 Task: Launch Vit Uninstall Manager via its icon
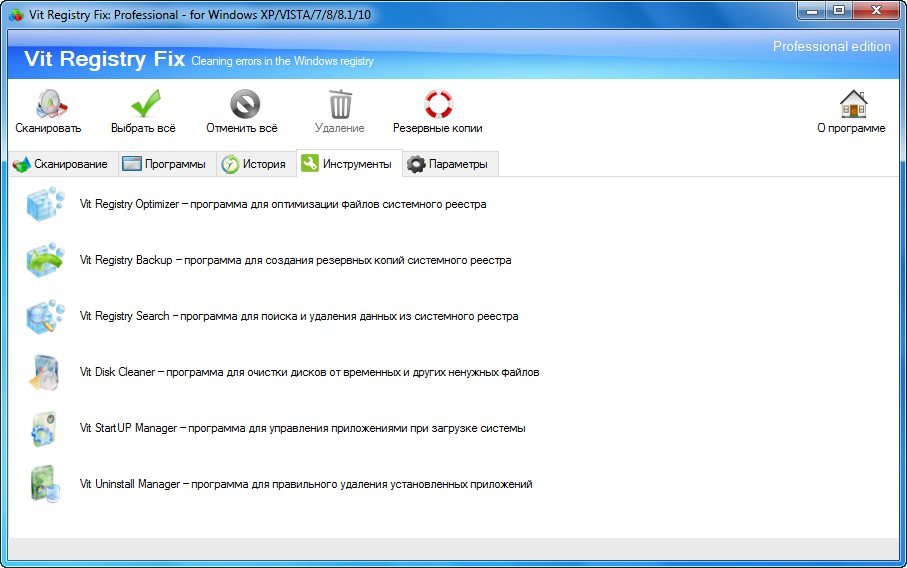[45, 484]
